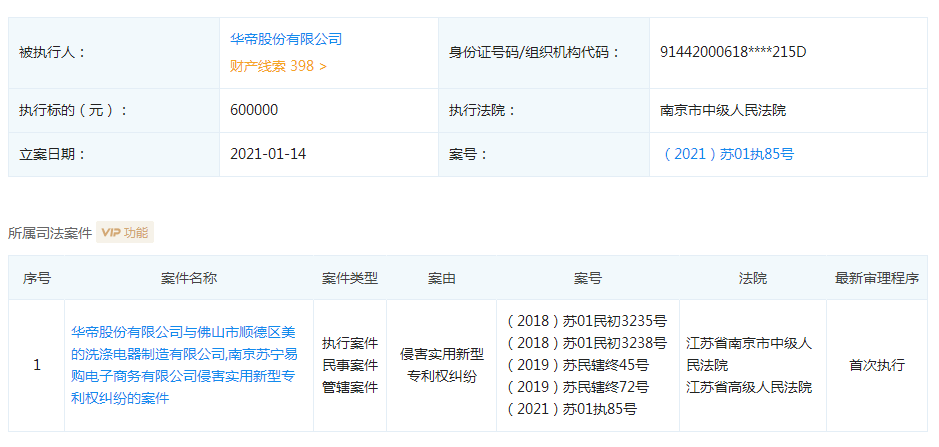Select the 南京市中级人民法院 value in the top table
The image size is (939, 447).
coord(723,110)
